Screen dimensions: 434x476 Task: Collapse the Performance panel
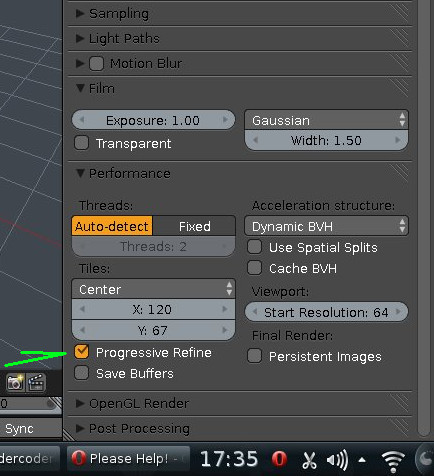pyautogui.click(x=80, y=173)
